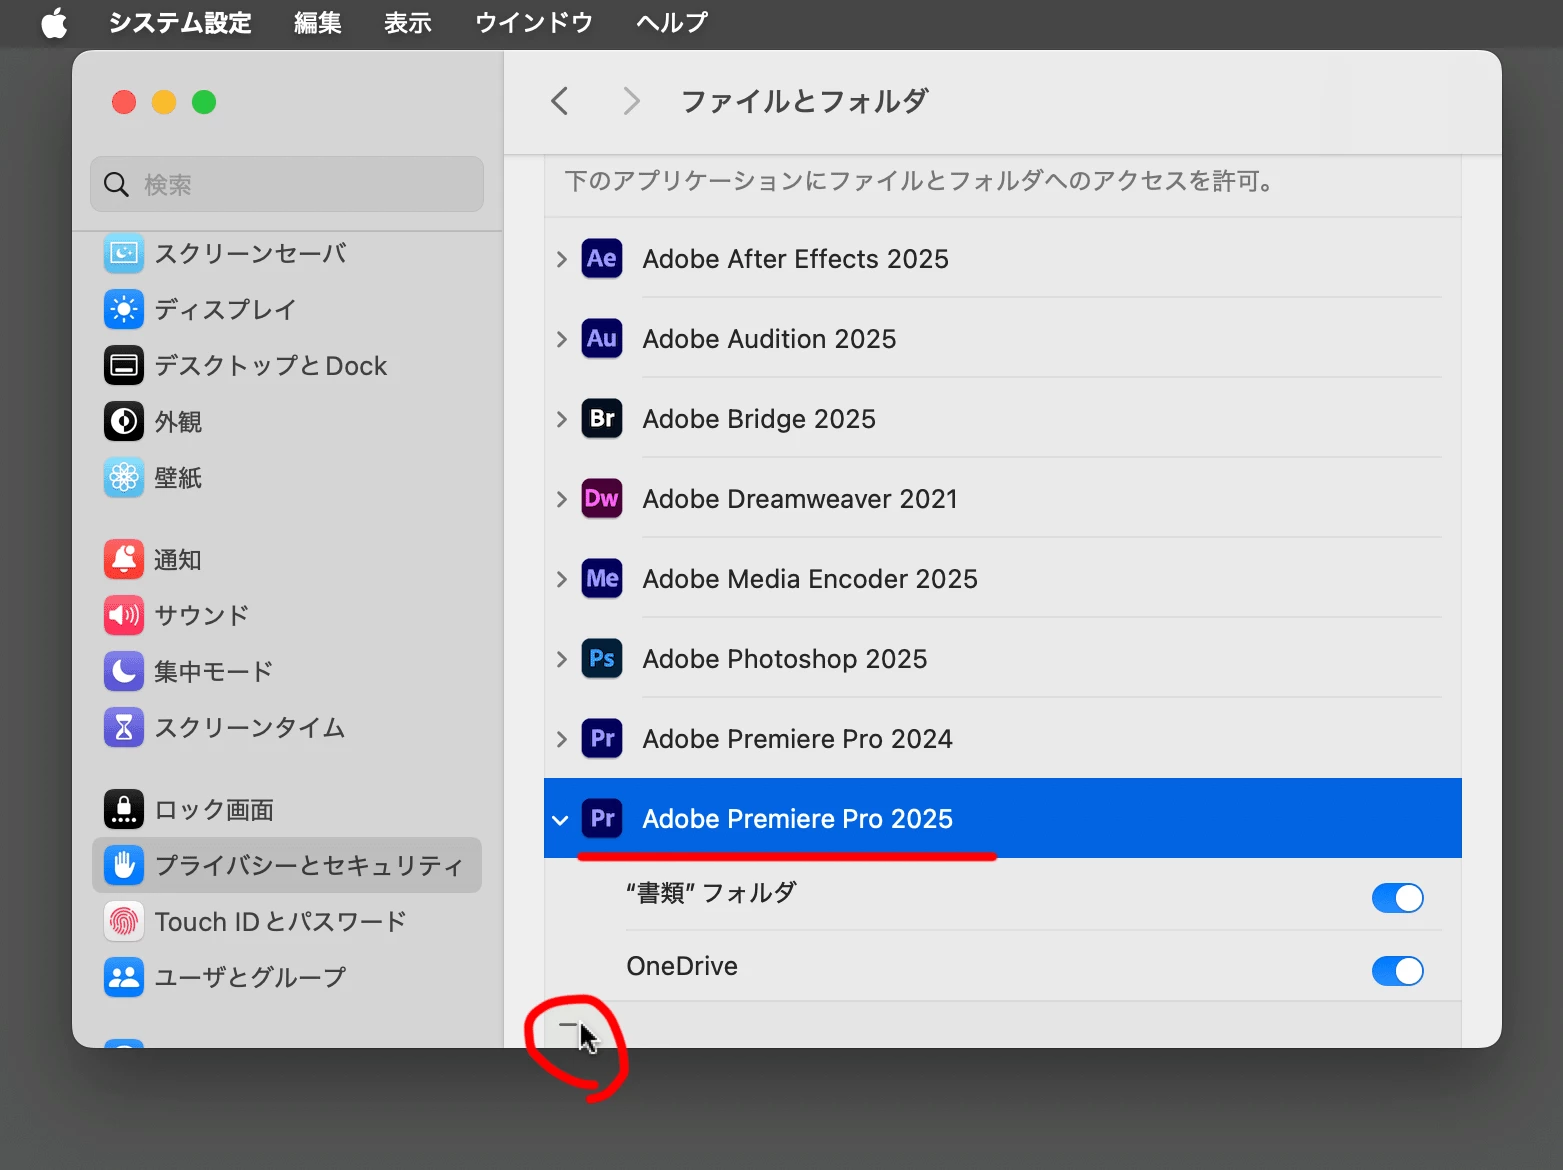
Task: Click the Adobe Bridge 2025 app icon
Action: [x=602, y=419]
